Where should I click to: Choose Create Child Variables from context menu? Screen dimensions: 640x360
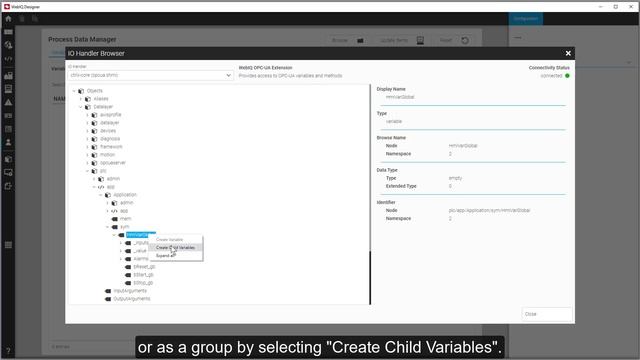pyautogui.click(x=176, y=248)
